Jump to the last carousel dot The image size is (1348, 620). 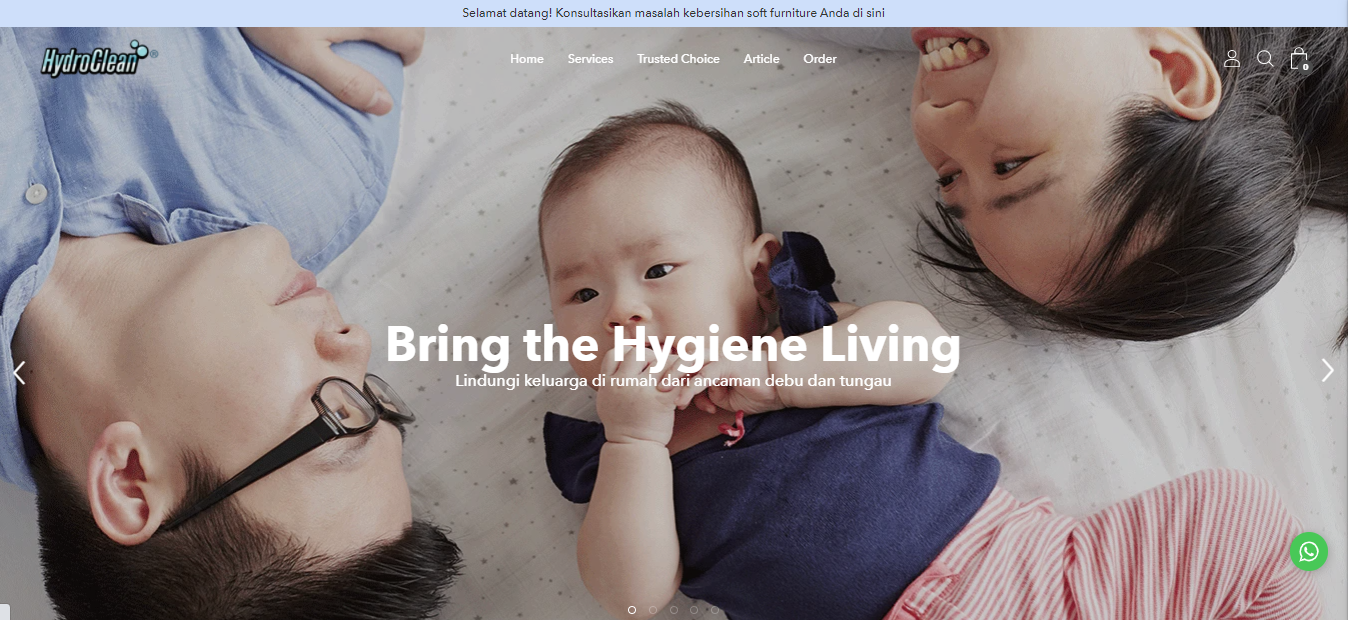point(715,609)
